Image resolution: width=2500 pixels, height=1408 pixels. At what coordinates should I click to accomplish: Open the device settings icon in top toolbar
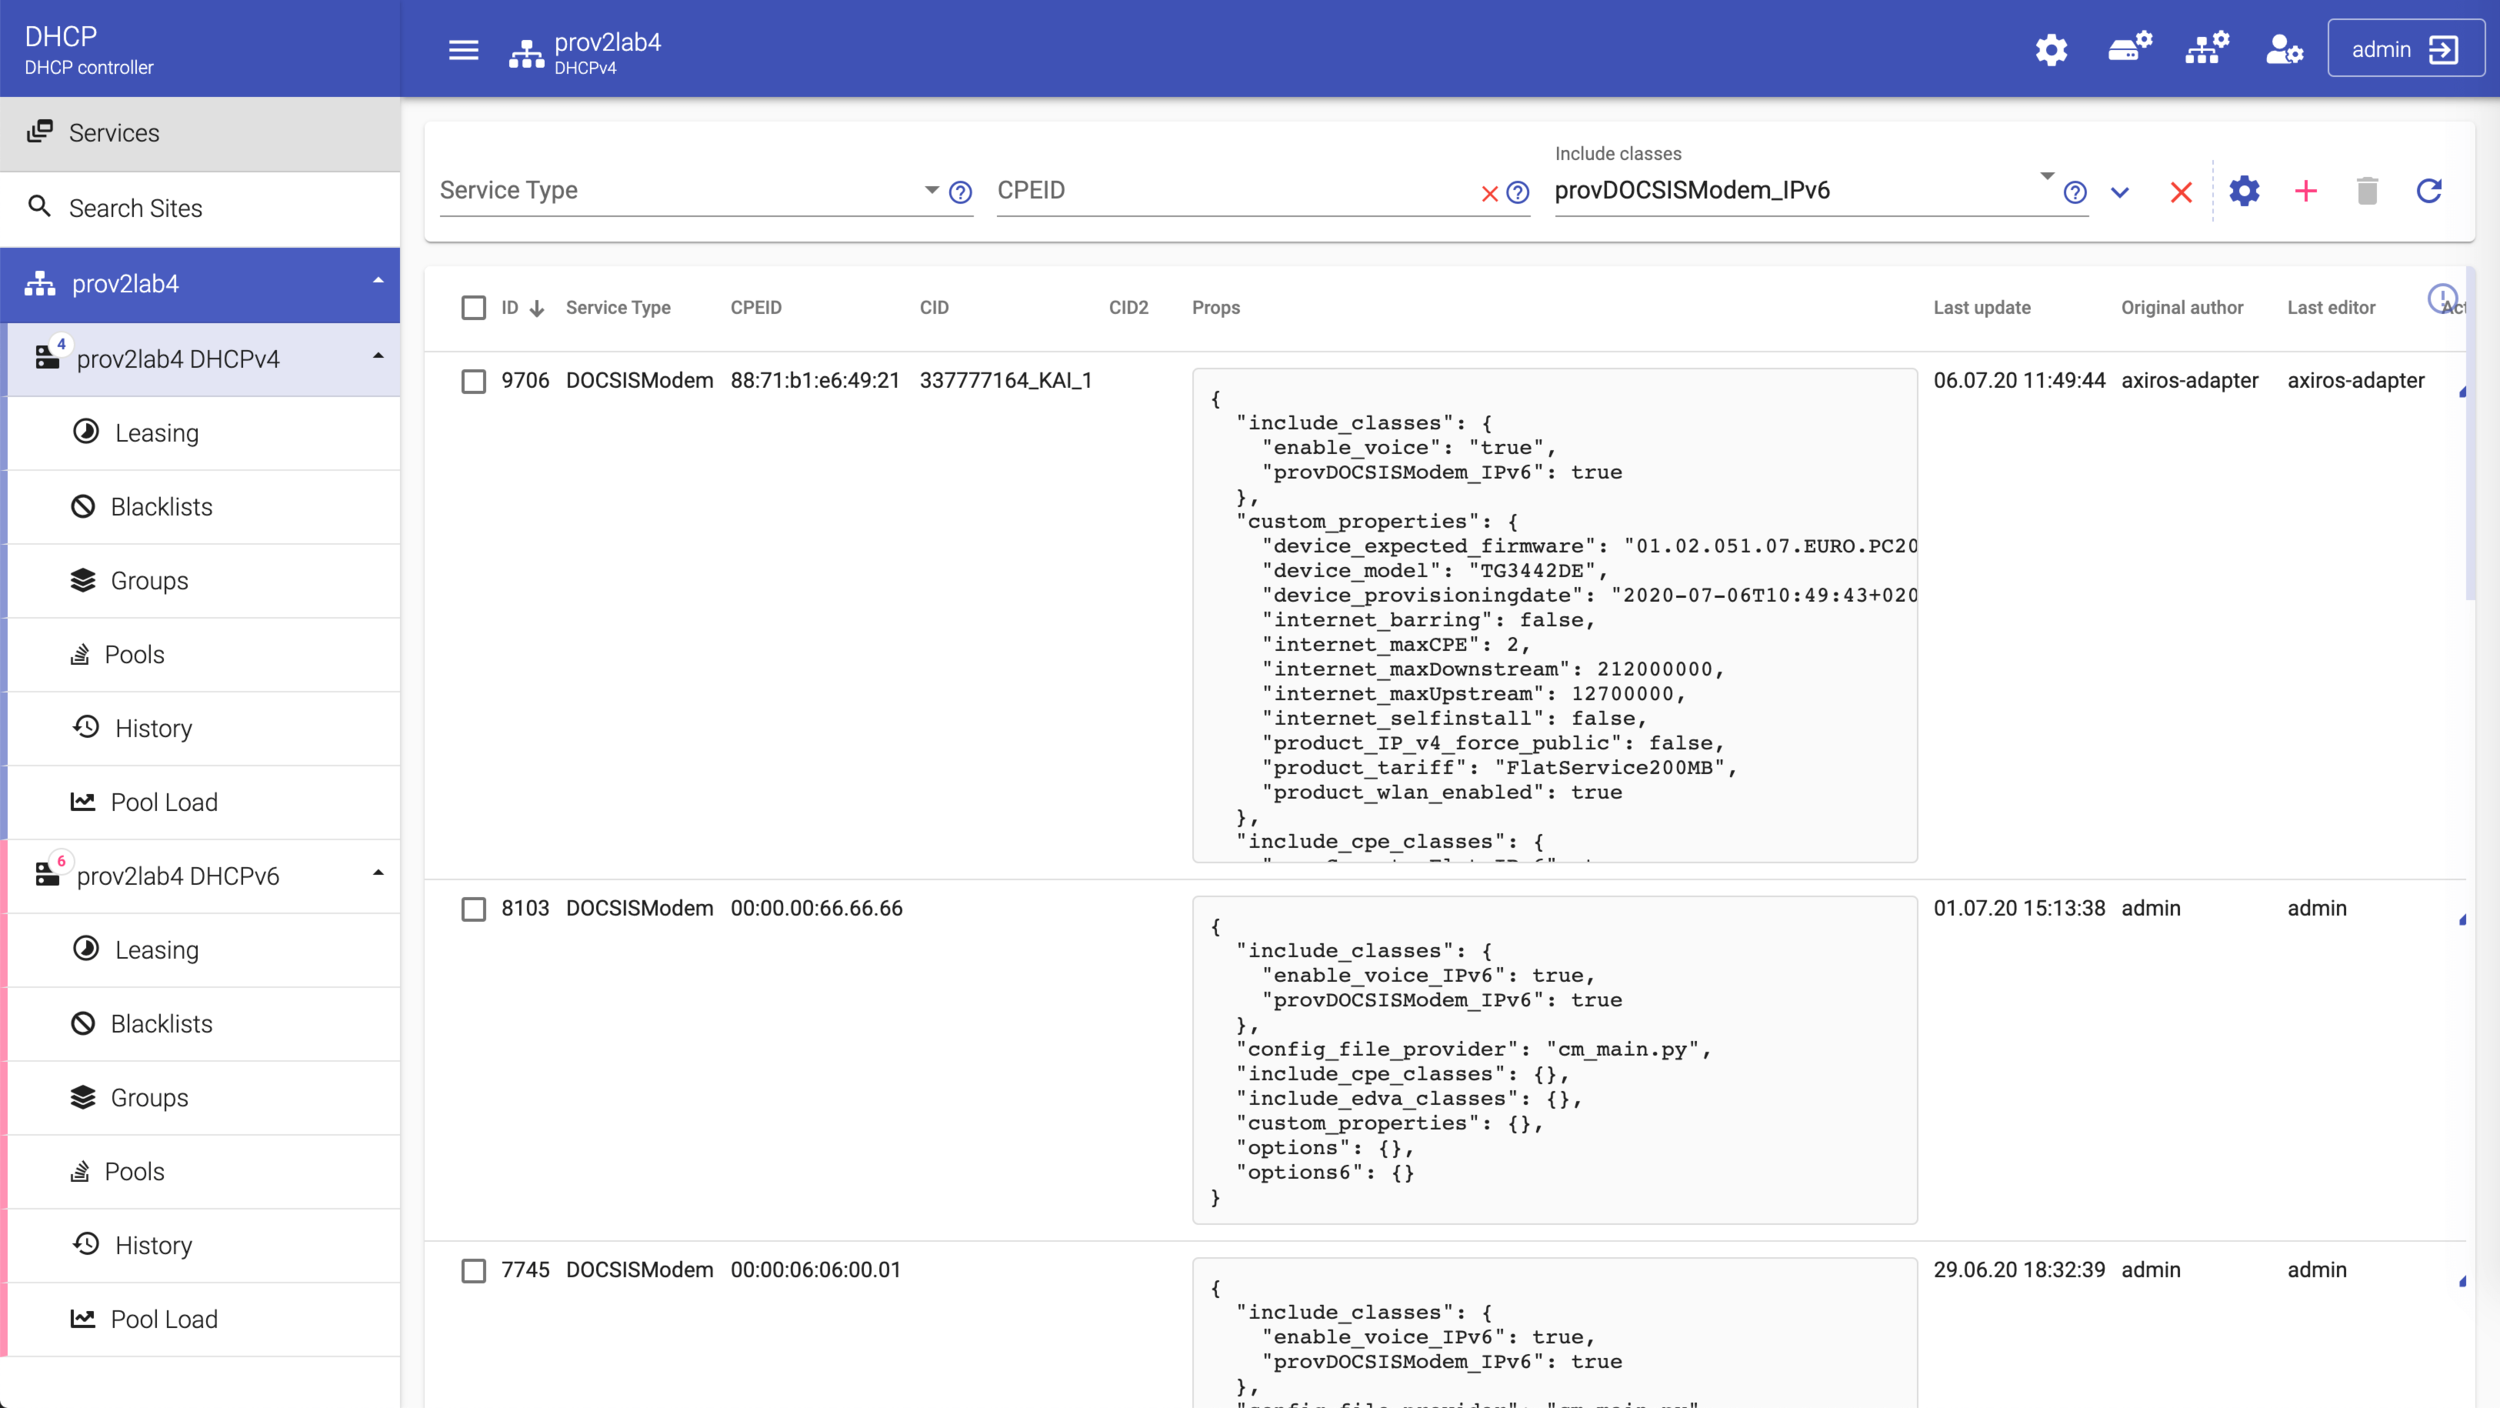point(2130,47)
